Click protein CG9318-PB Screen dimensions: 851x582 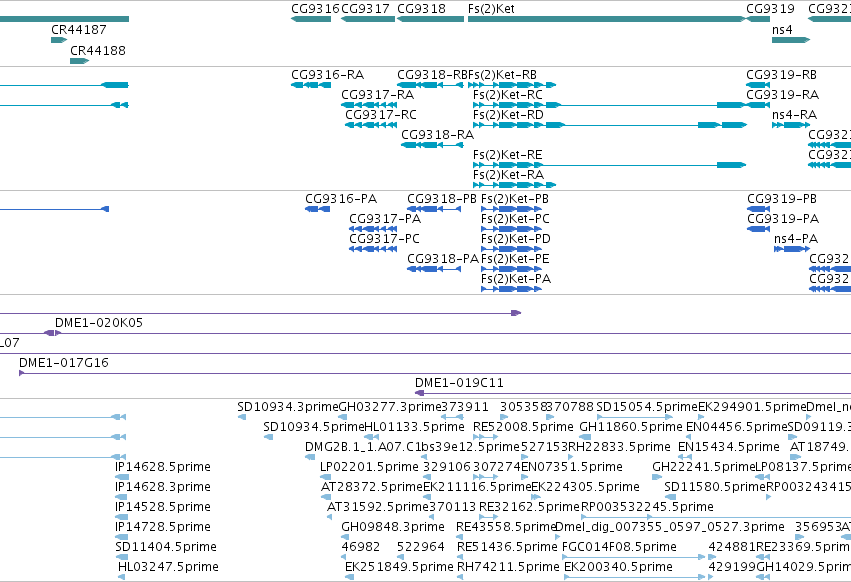[x=434, y=209]
